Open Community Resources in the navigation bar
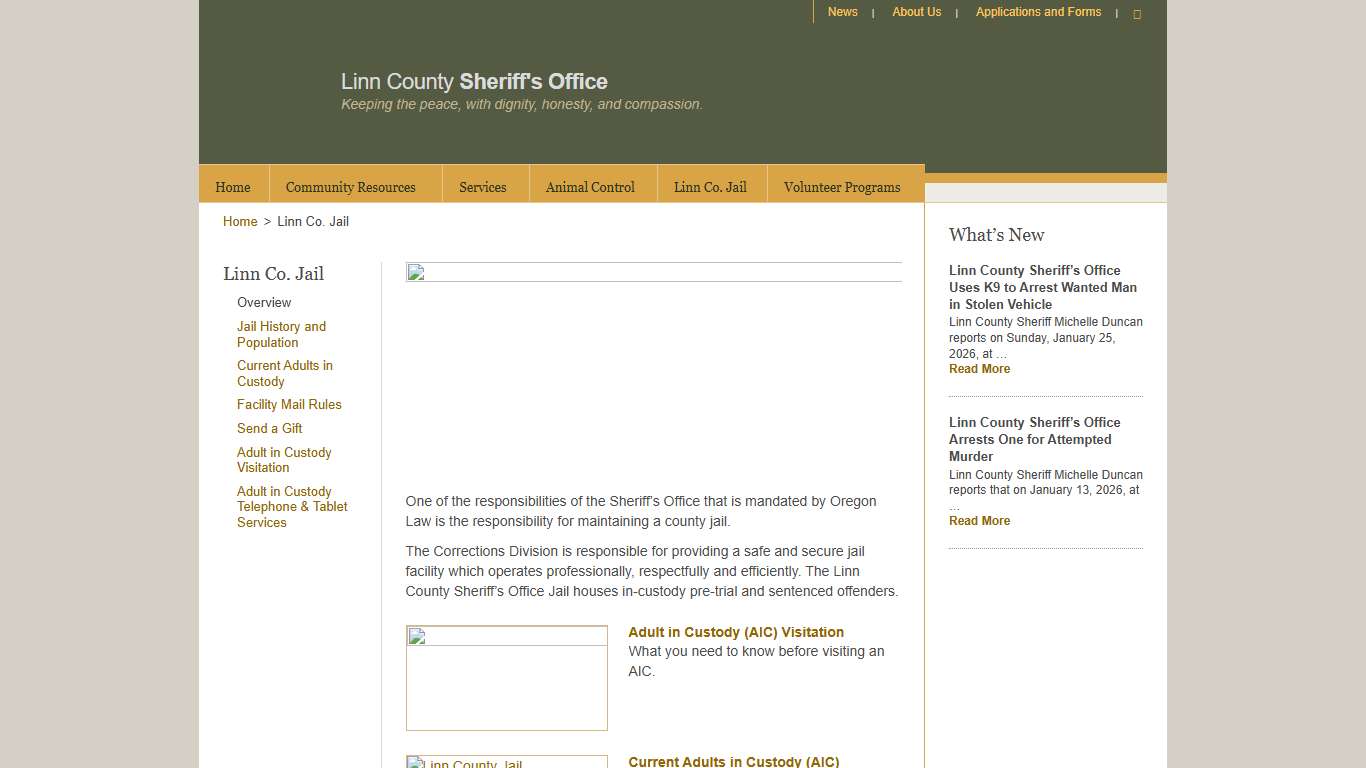This screenshot has width=1366, height=768. (351, 187)
